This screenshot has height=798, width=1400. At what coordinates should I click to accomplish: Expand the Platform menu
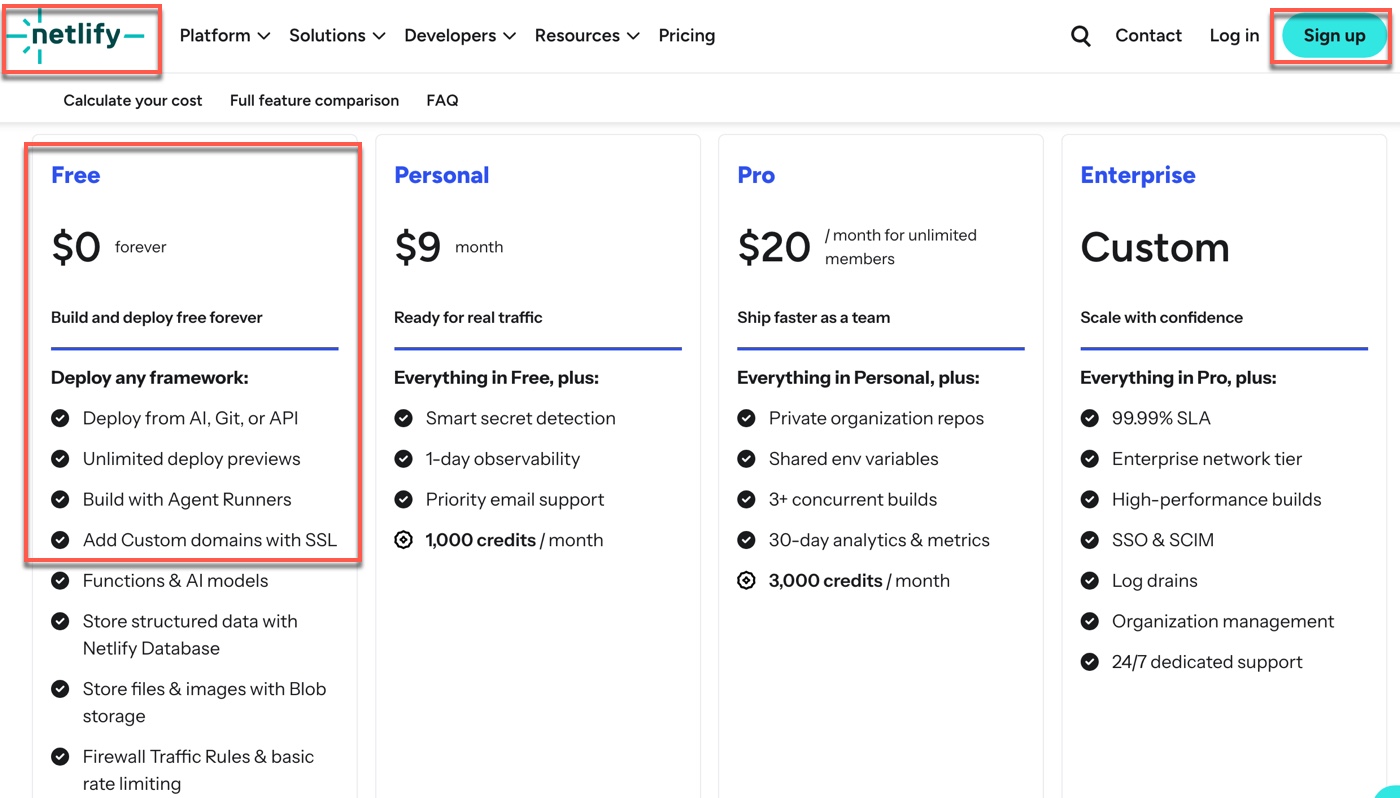(225, 36)
